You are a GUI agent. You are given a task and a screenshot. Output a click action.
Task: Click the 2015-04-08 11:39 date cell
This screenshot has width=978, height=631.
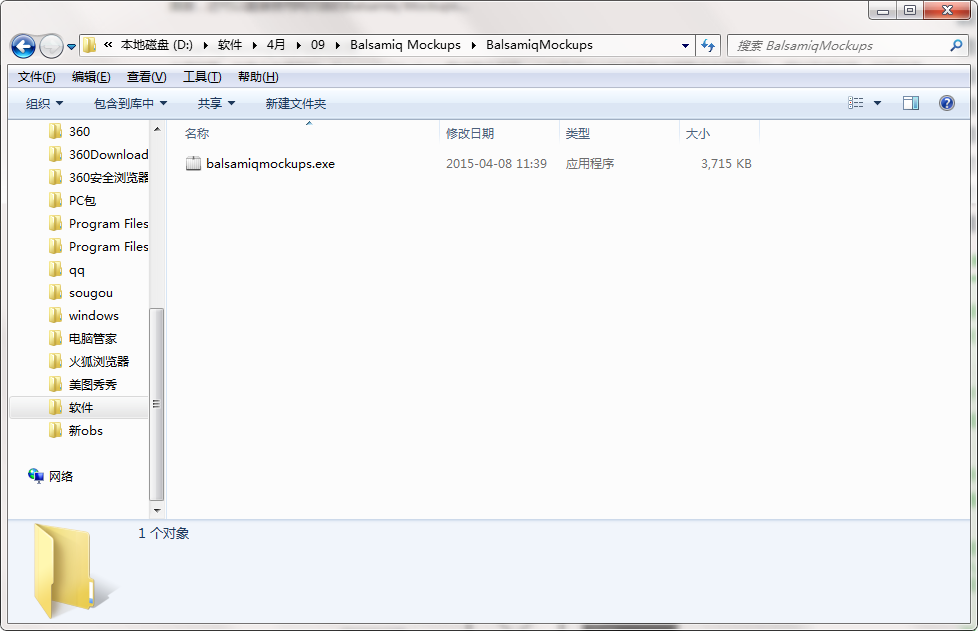click(x=496, y=164)
